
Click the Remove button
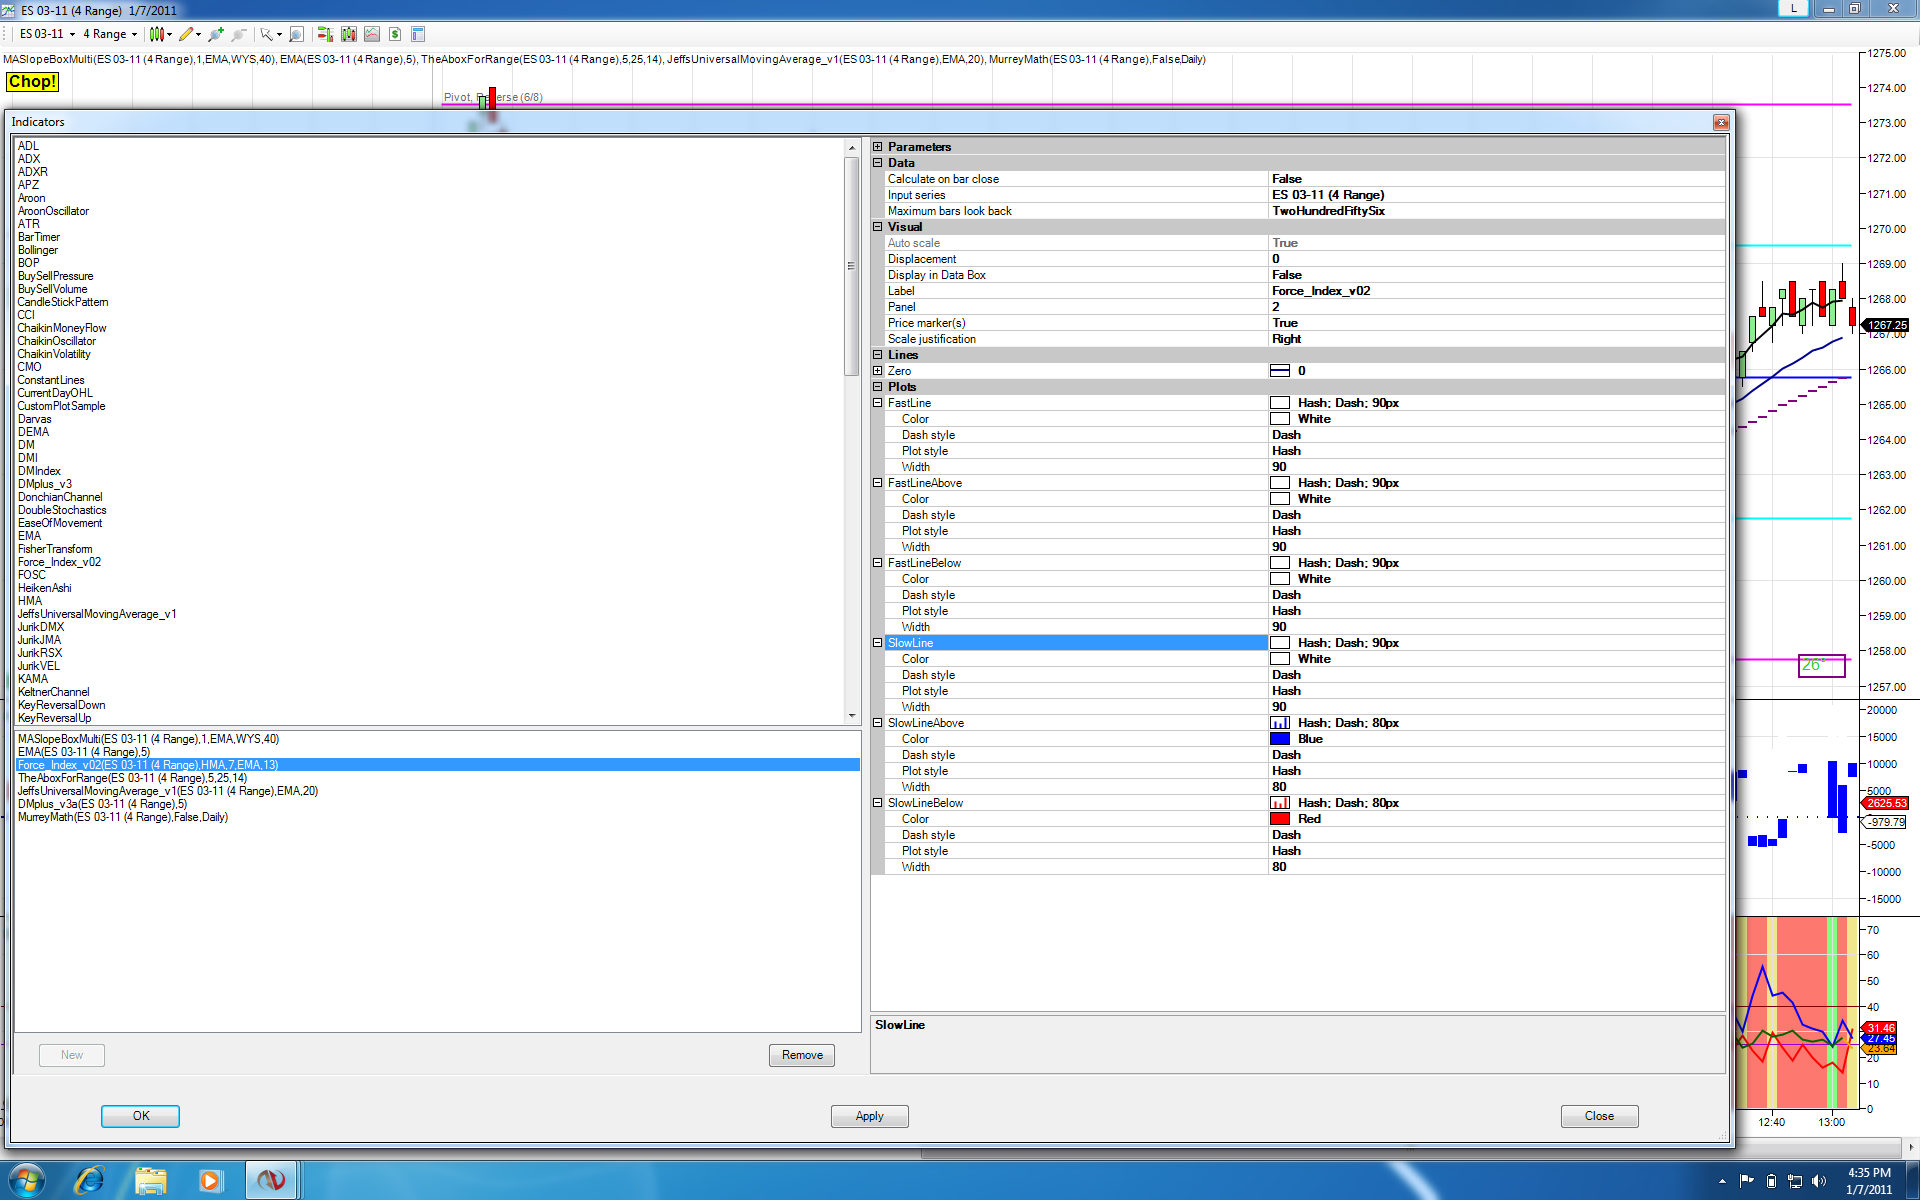(802, 1055)
